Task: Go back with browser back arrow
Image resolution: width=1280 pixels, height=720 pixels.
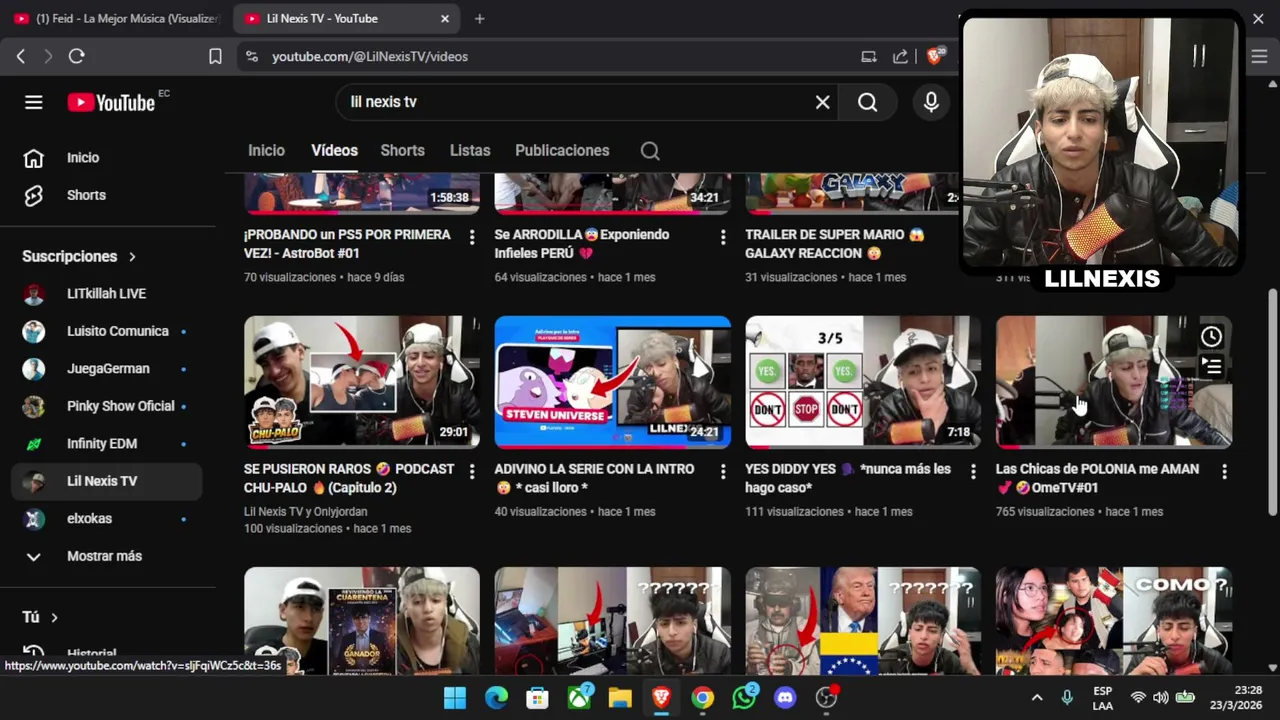Action: [21, 57]
